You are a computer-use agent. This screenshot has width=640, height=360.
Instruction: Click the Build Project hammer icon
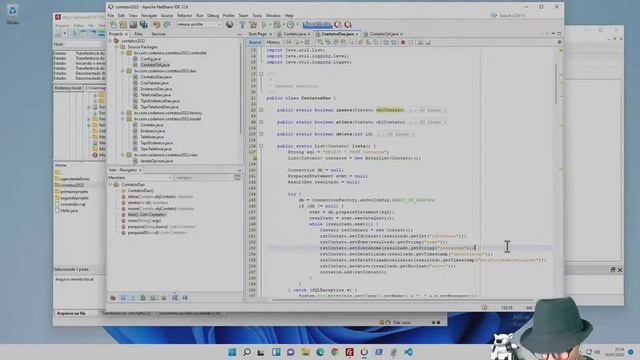242,25
